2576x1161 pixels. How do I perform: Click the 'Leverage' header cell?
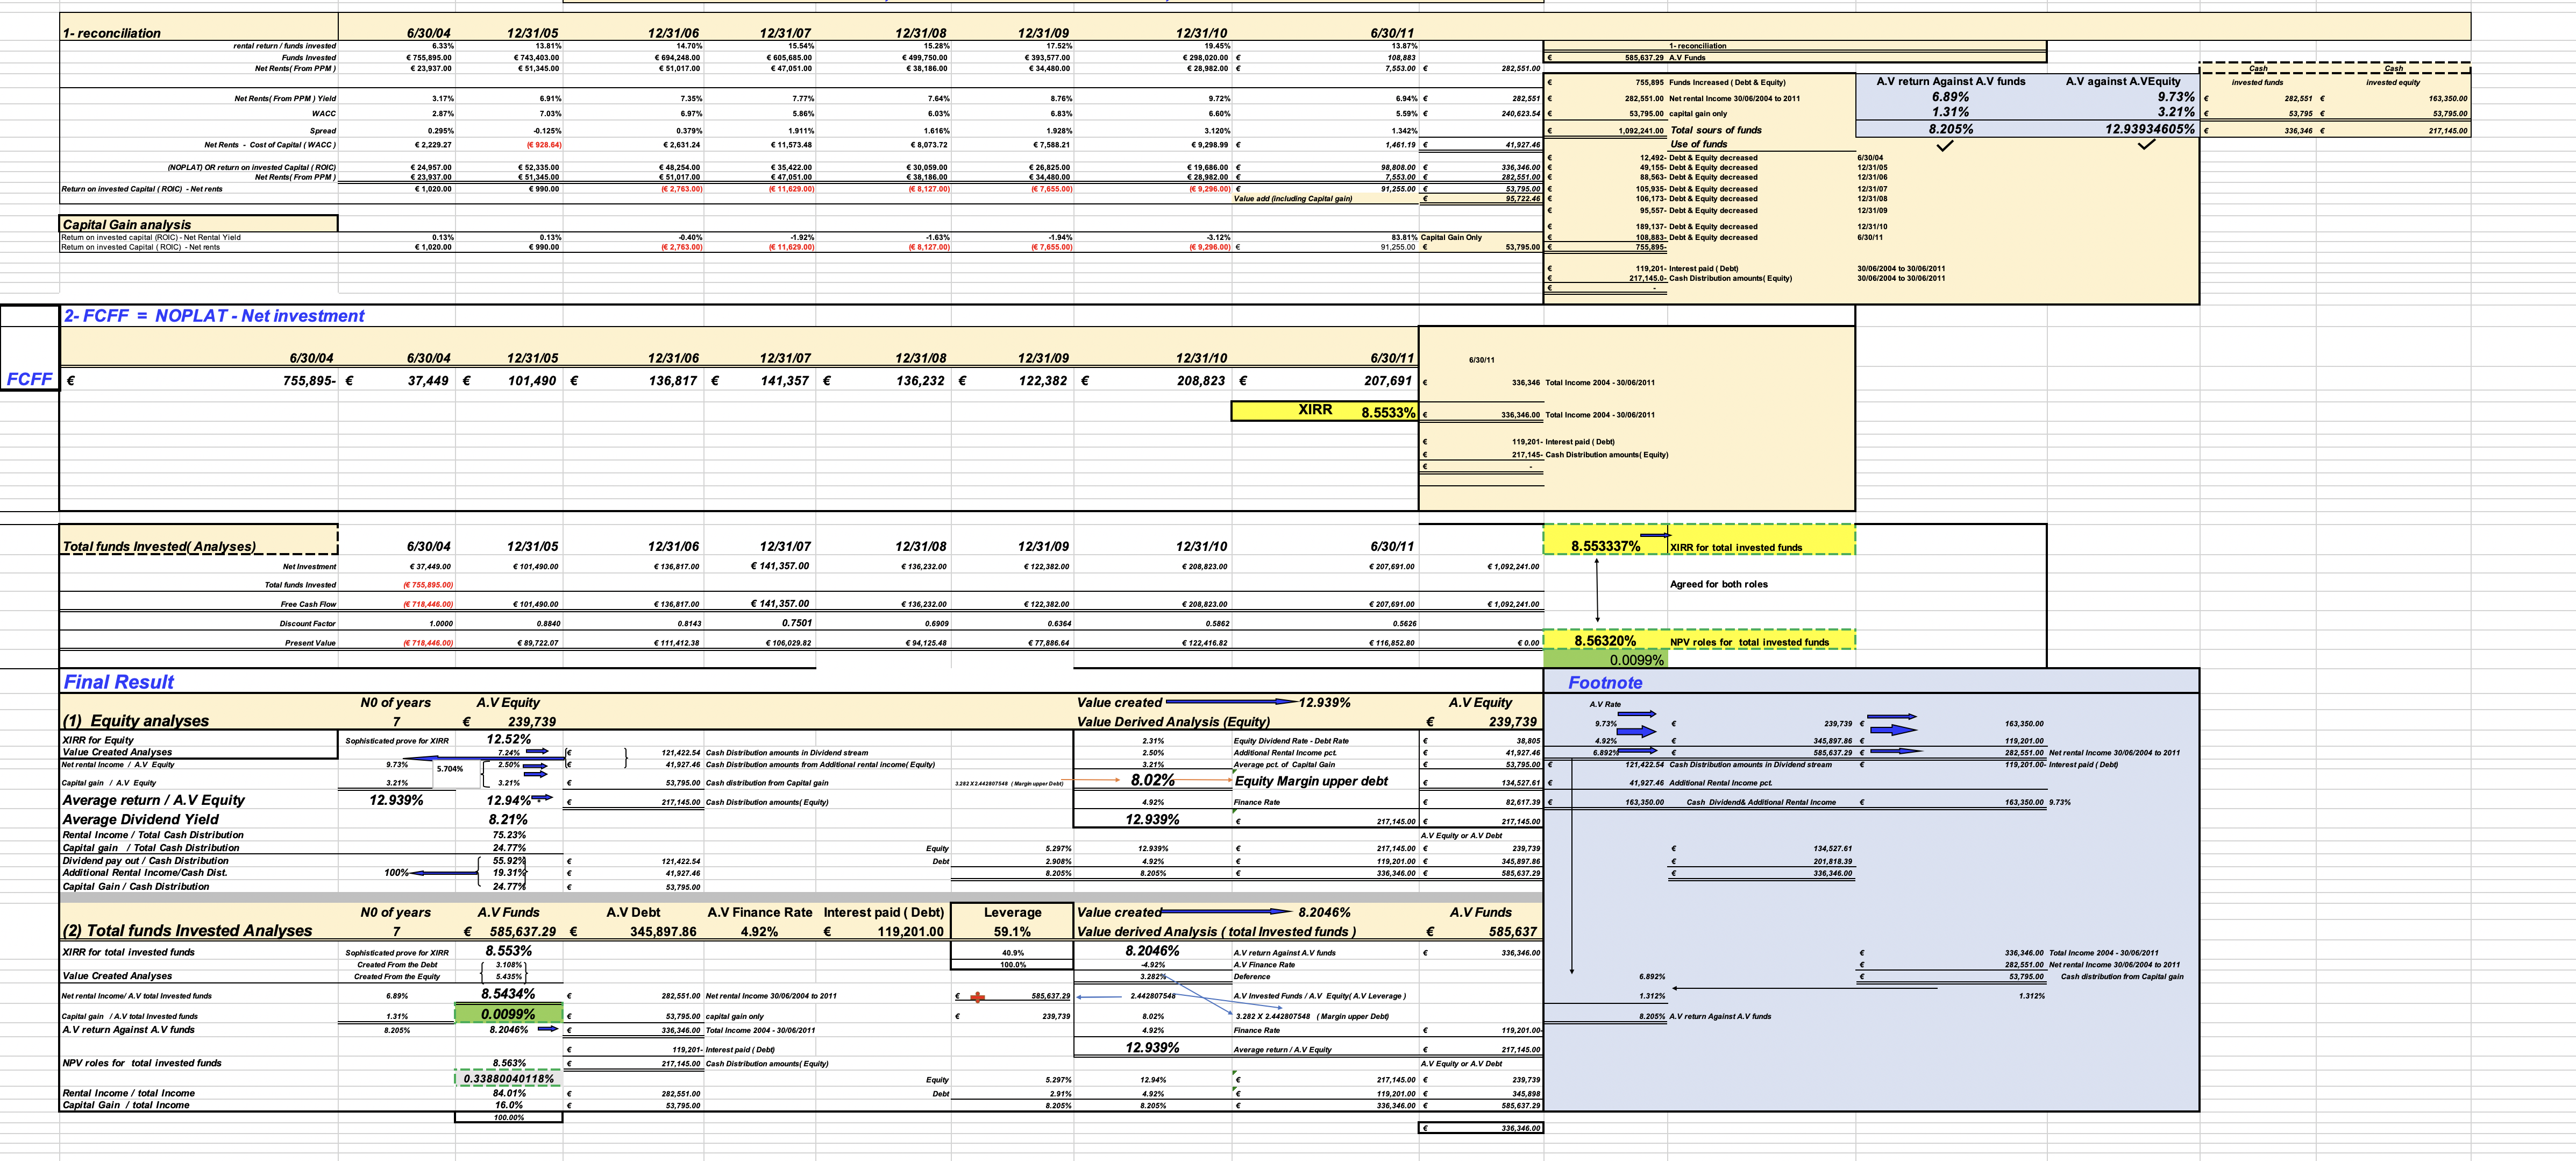point(1012,912)
